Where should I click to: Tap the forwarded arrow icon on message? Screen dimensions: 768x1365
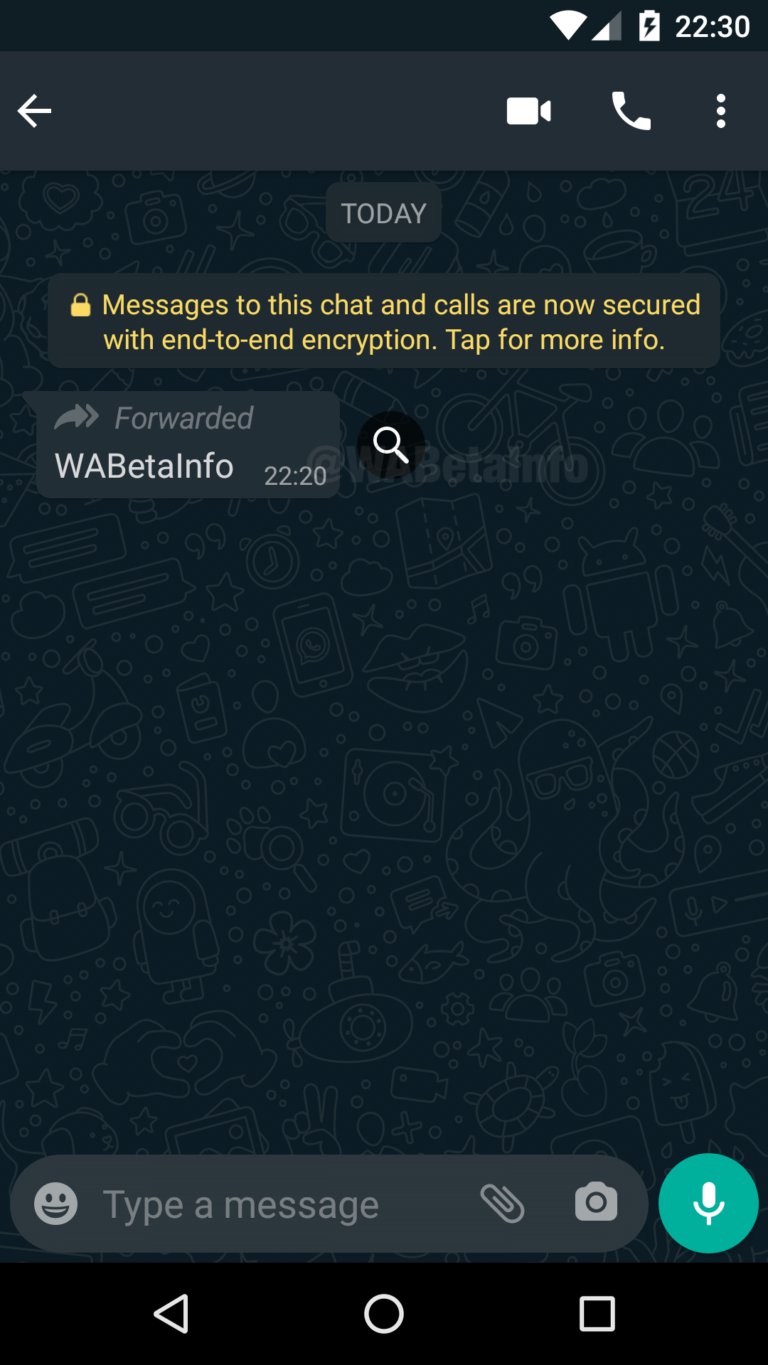click(77, 417)
